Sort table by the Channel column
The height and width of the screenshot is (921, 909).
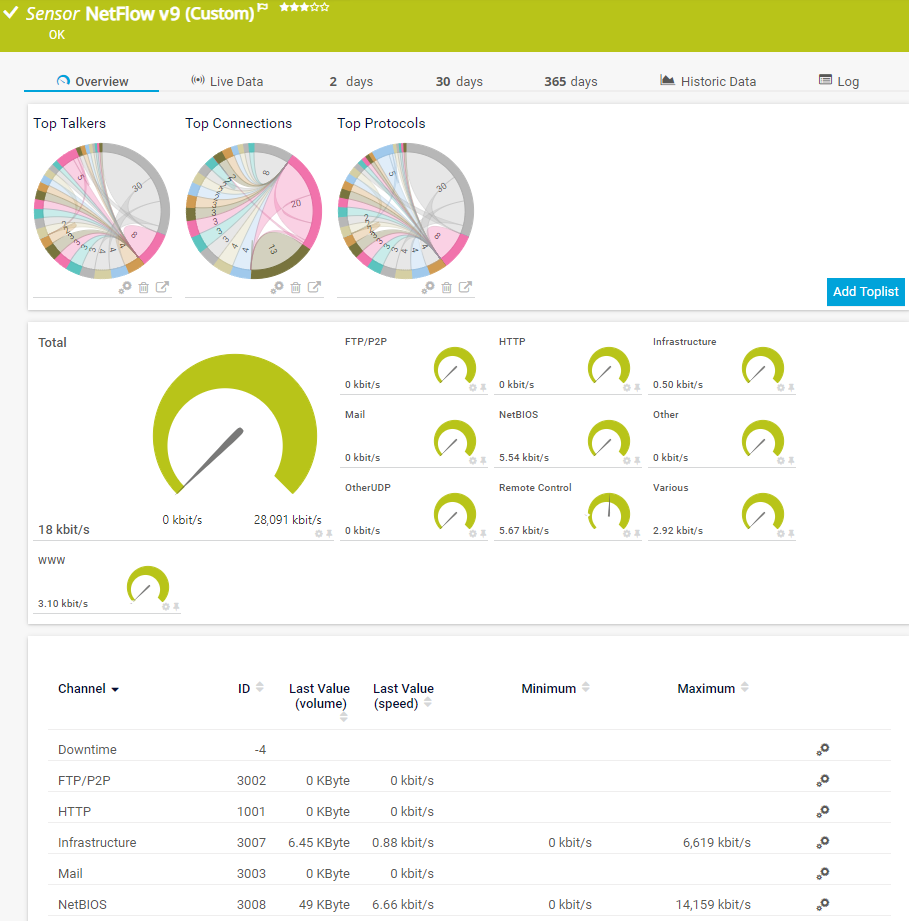tap(88, 689)
